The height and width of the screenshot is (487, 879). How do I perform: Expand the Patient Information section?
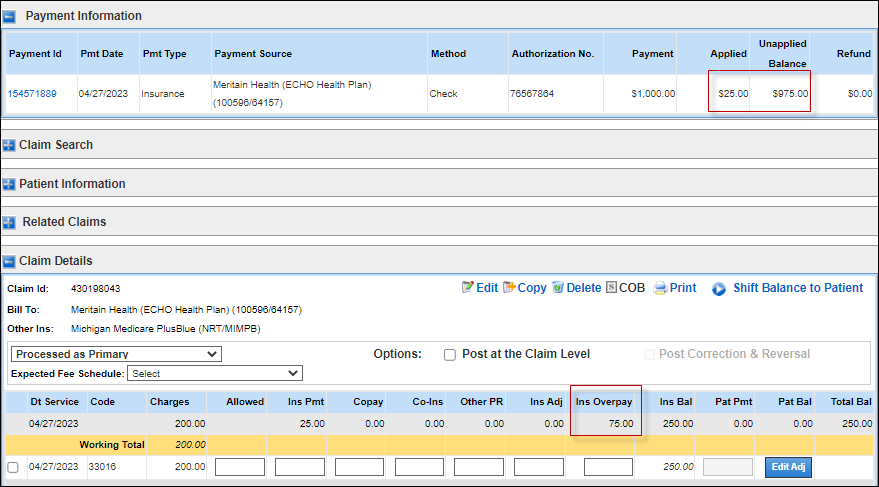(10, 184)
